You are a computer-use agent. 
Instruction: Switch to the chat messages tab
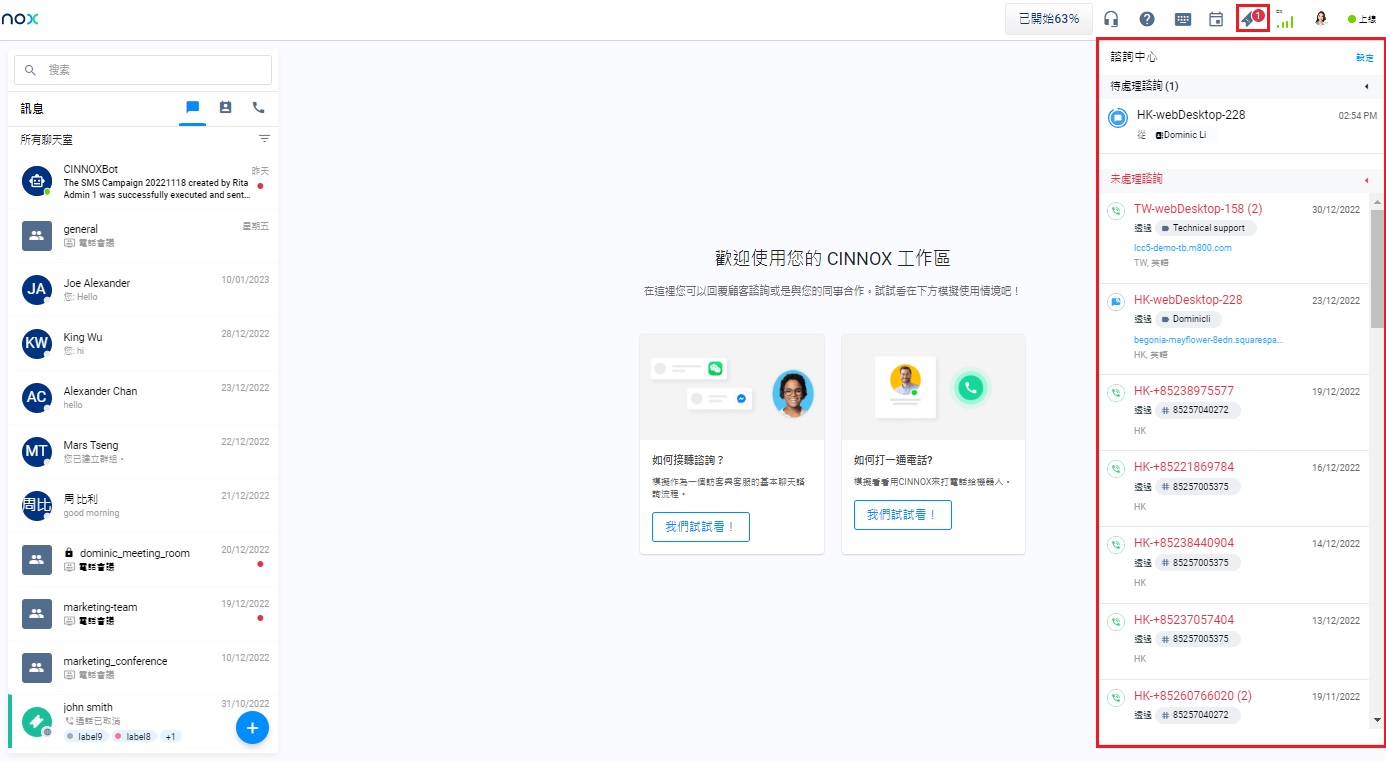(193, 108)
